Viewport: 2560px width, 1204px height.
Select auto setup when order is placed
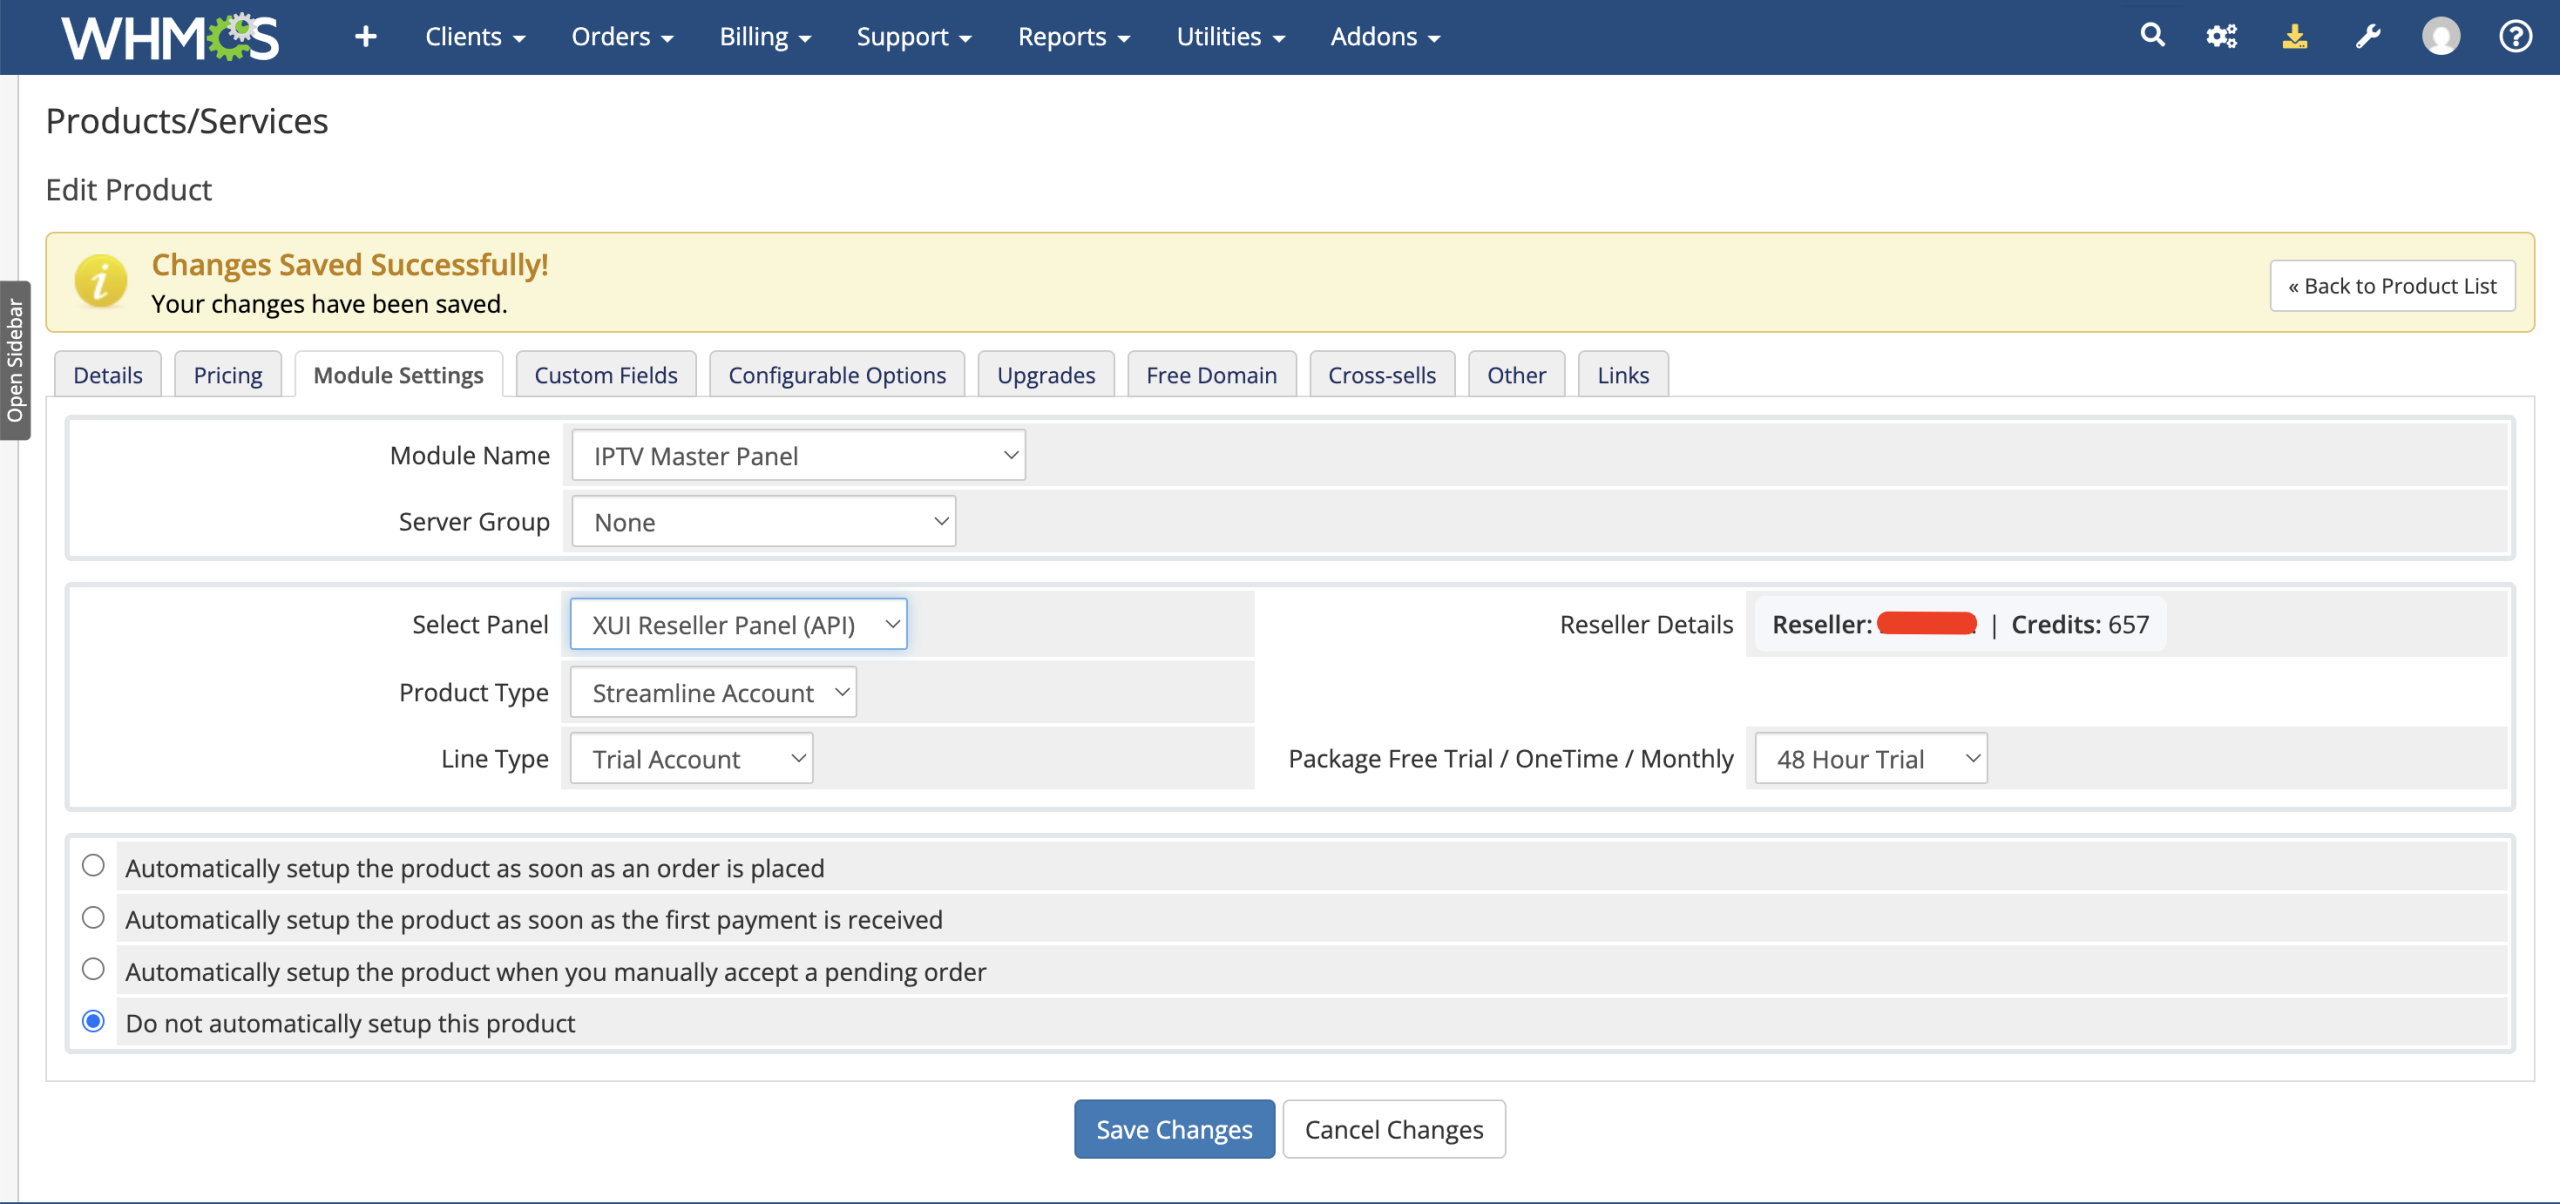click(93, 866)
